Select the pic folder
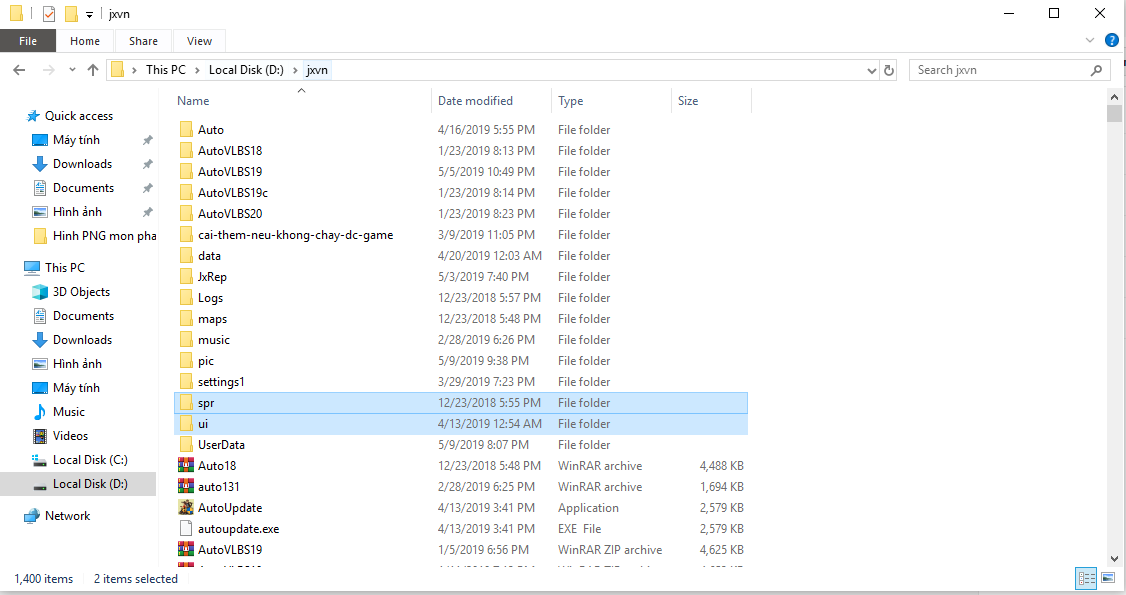This screenshot has width=1126, height=595. tap(461, 360)
